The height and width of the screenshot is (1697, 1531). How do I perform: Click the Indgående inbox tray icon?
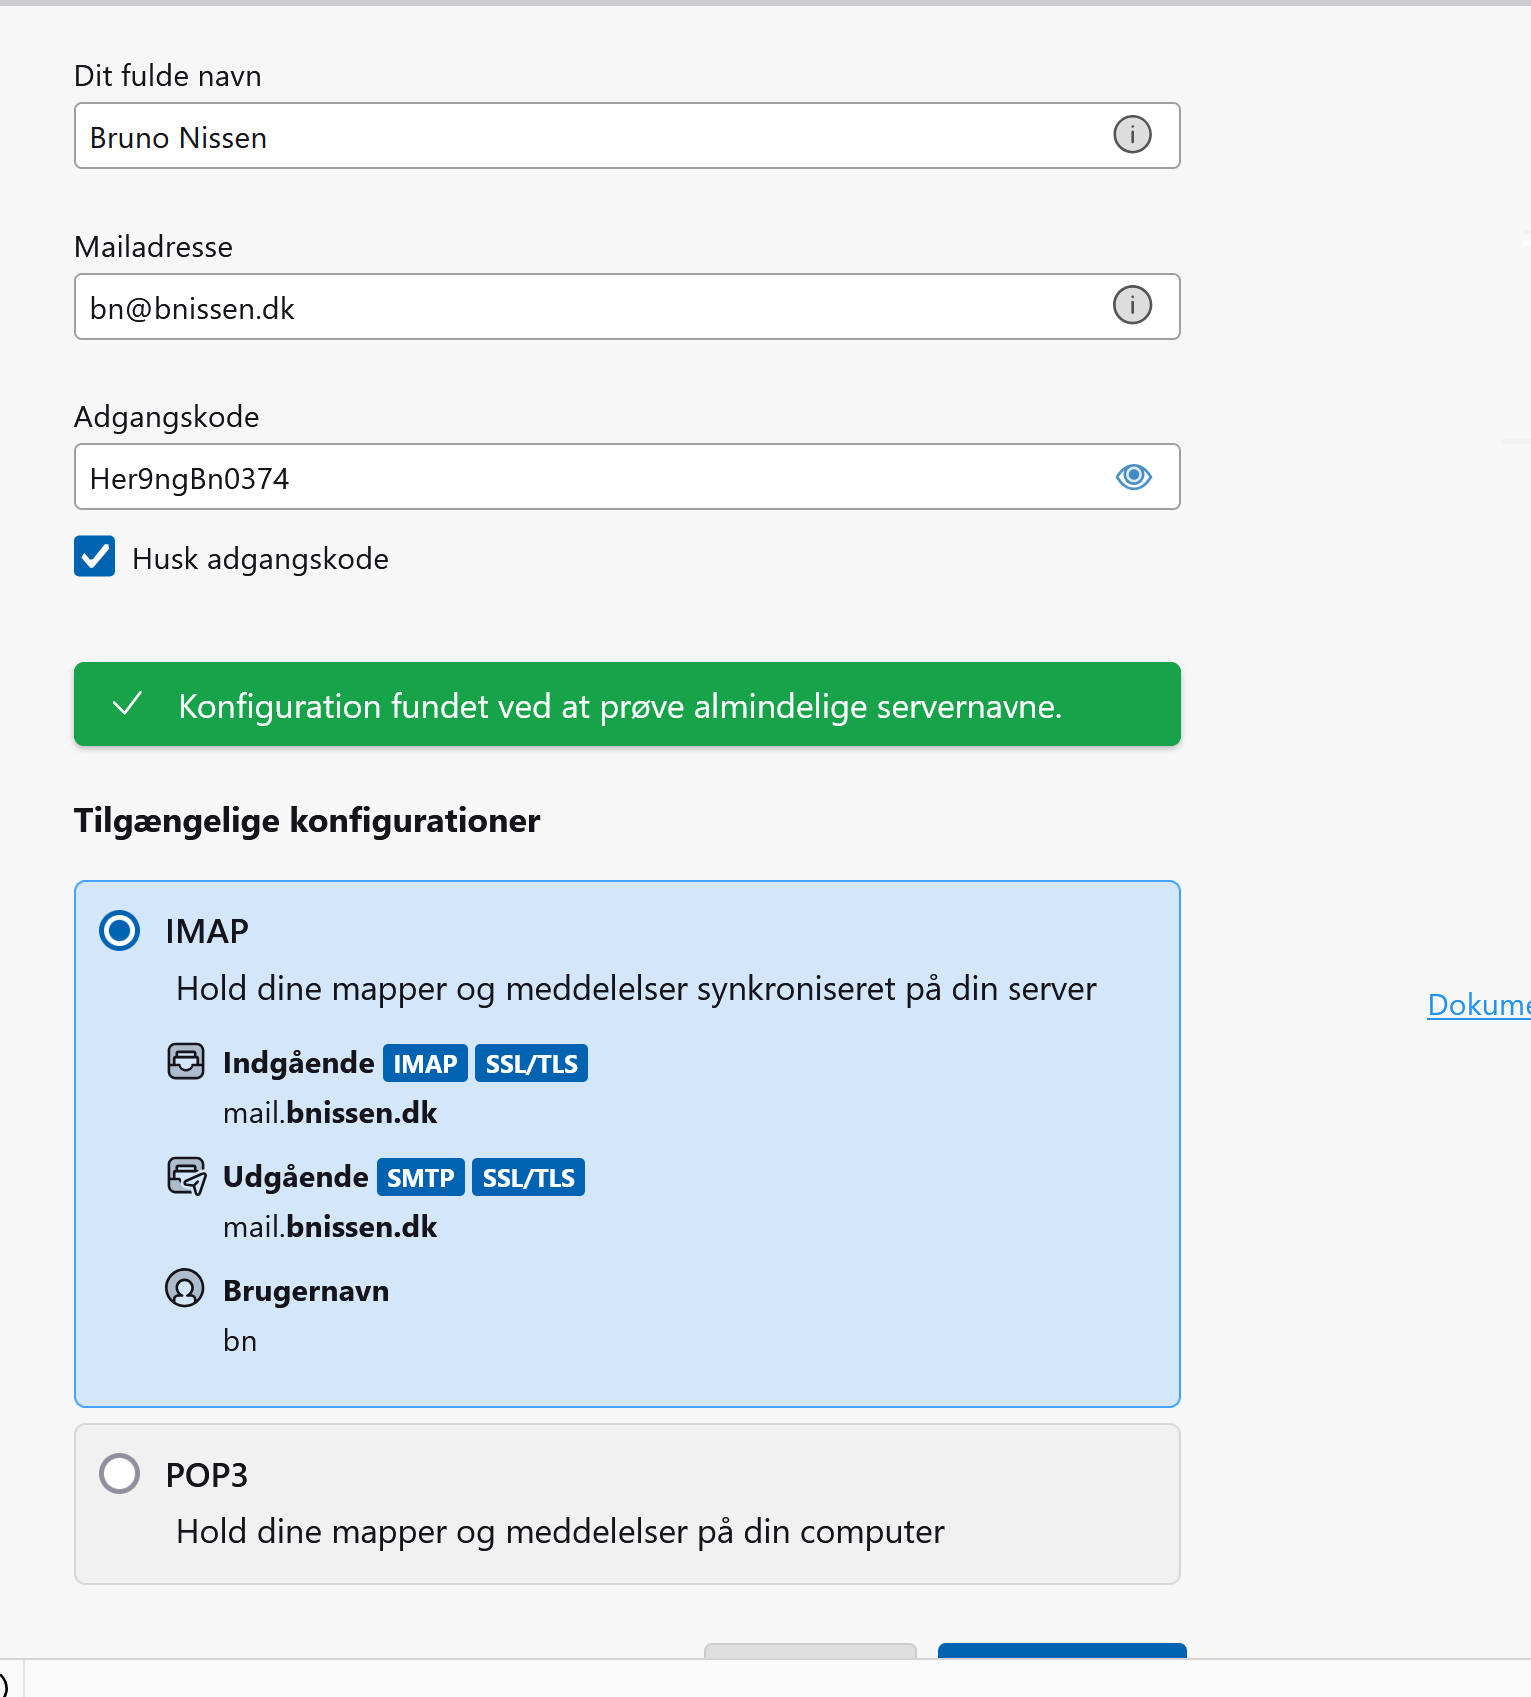point(186,1061)
